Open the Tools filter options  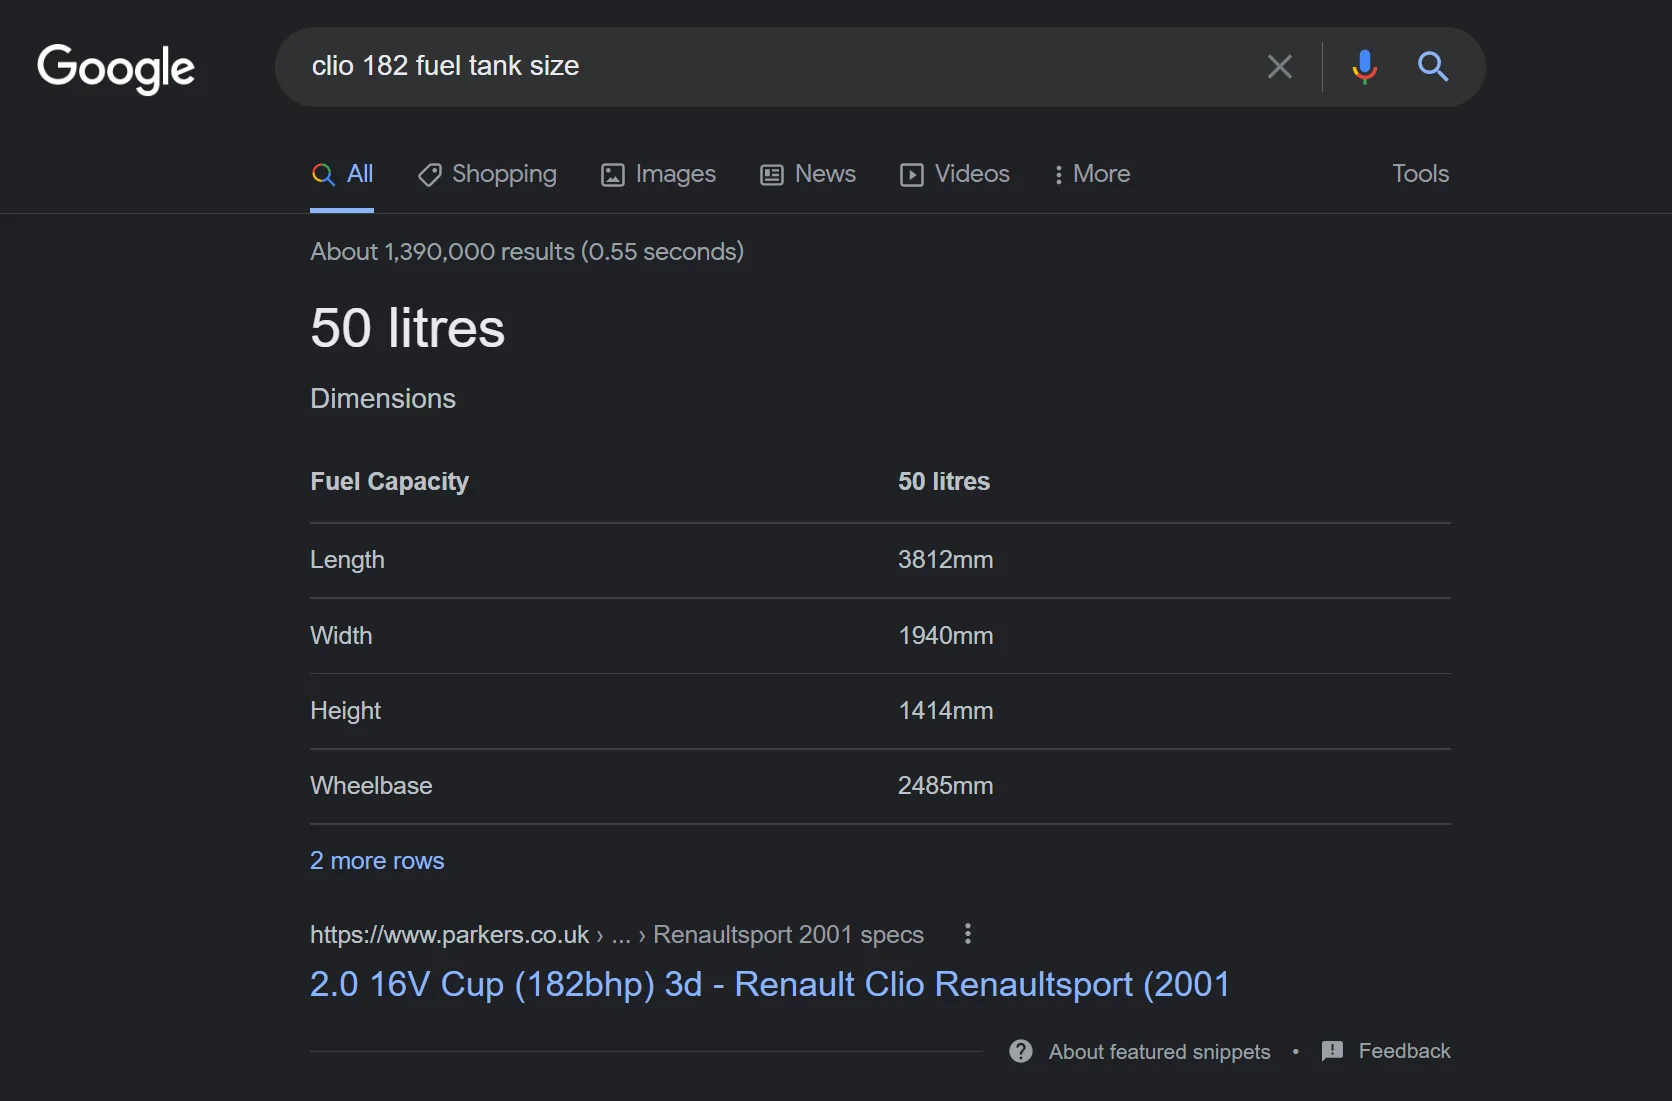pyautogui.click(x=1420, y=174)
